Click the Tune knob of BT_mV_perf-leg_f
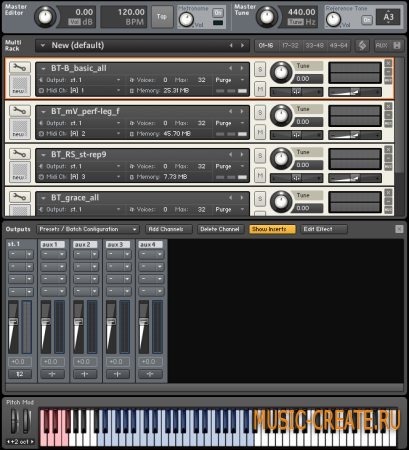Image resolution: width=409 pixels, height=450 pixels. pos(281,115)
